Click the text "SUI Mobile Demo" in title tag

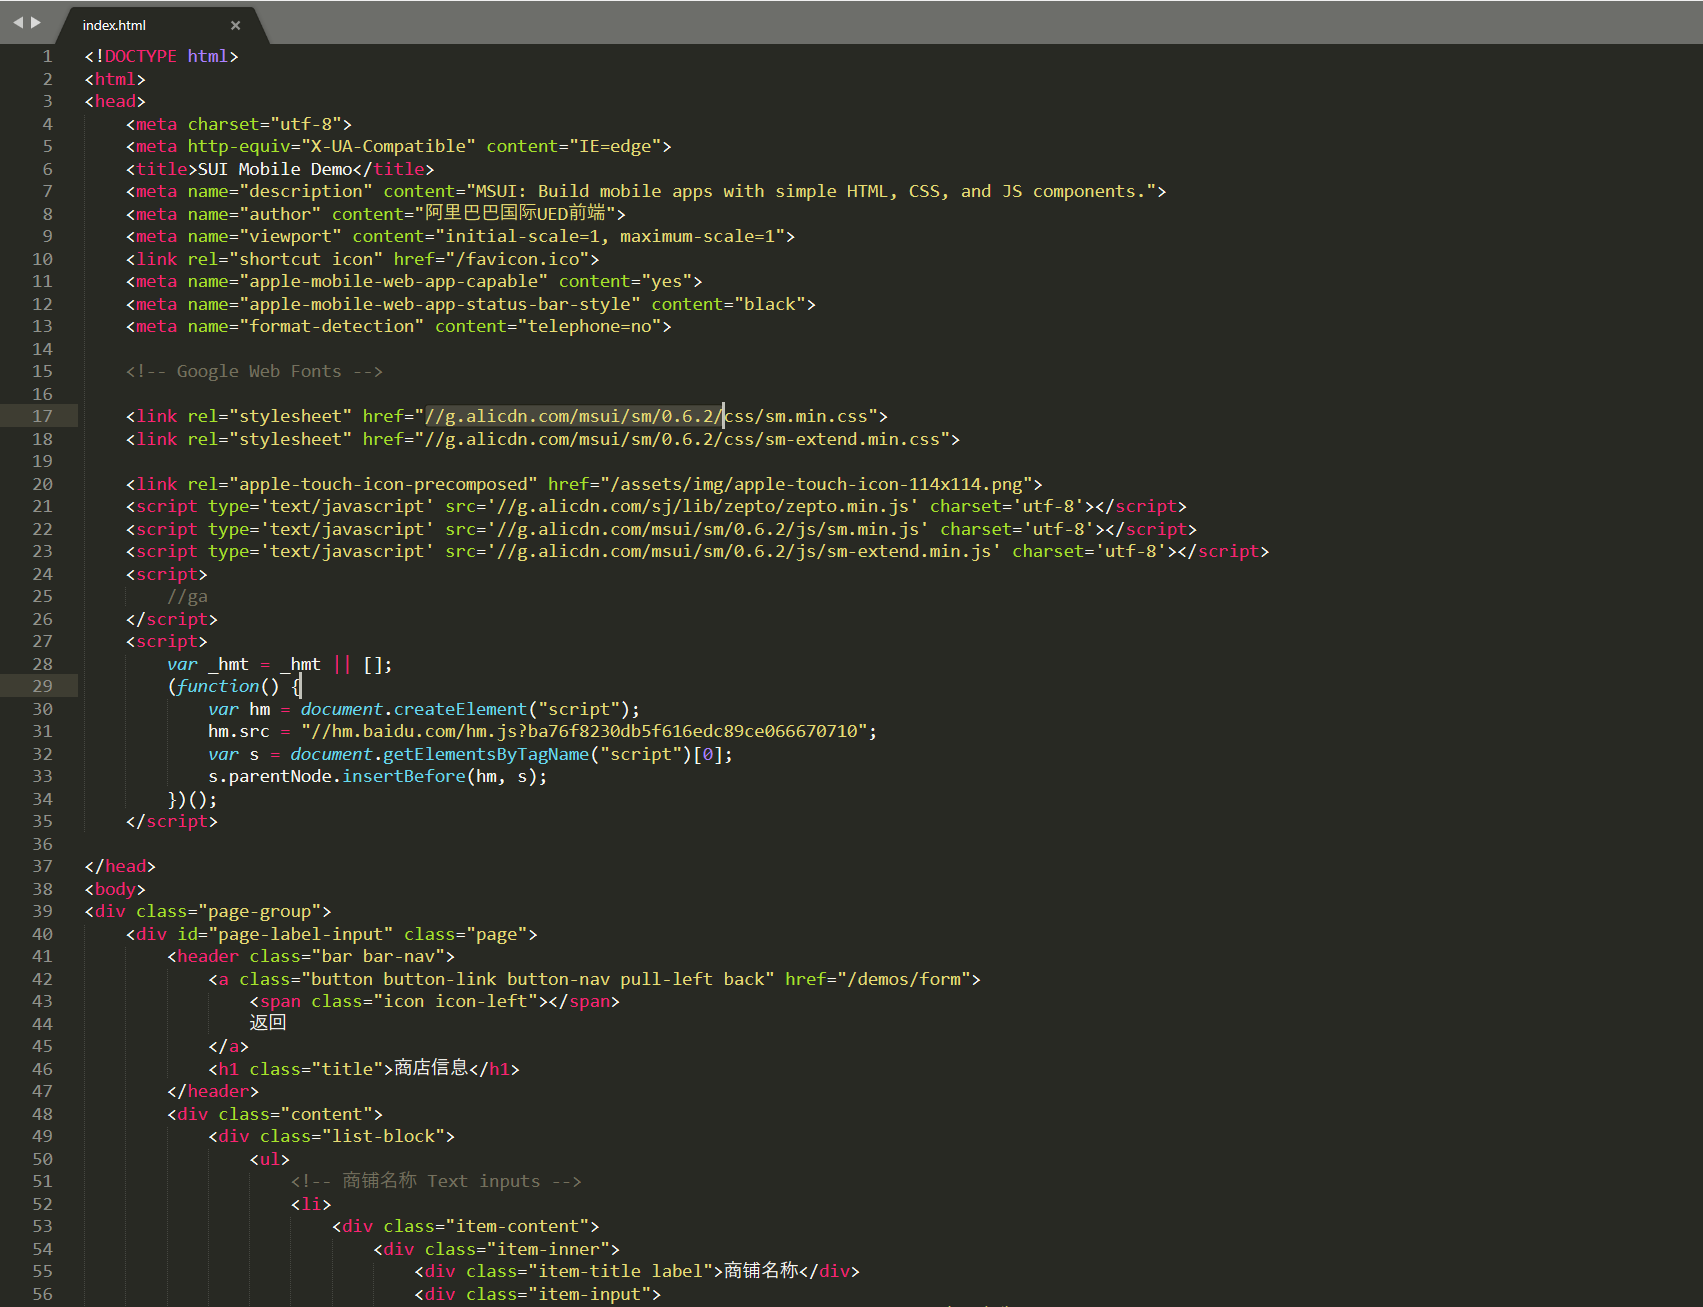click(275, 169)
